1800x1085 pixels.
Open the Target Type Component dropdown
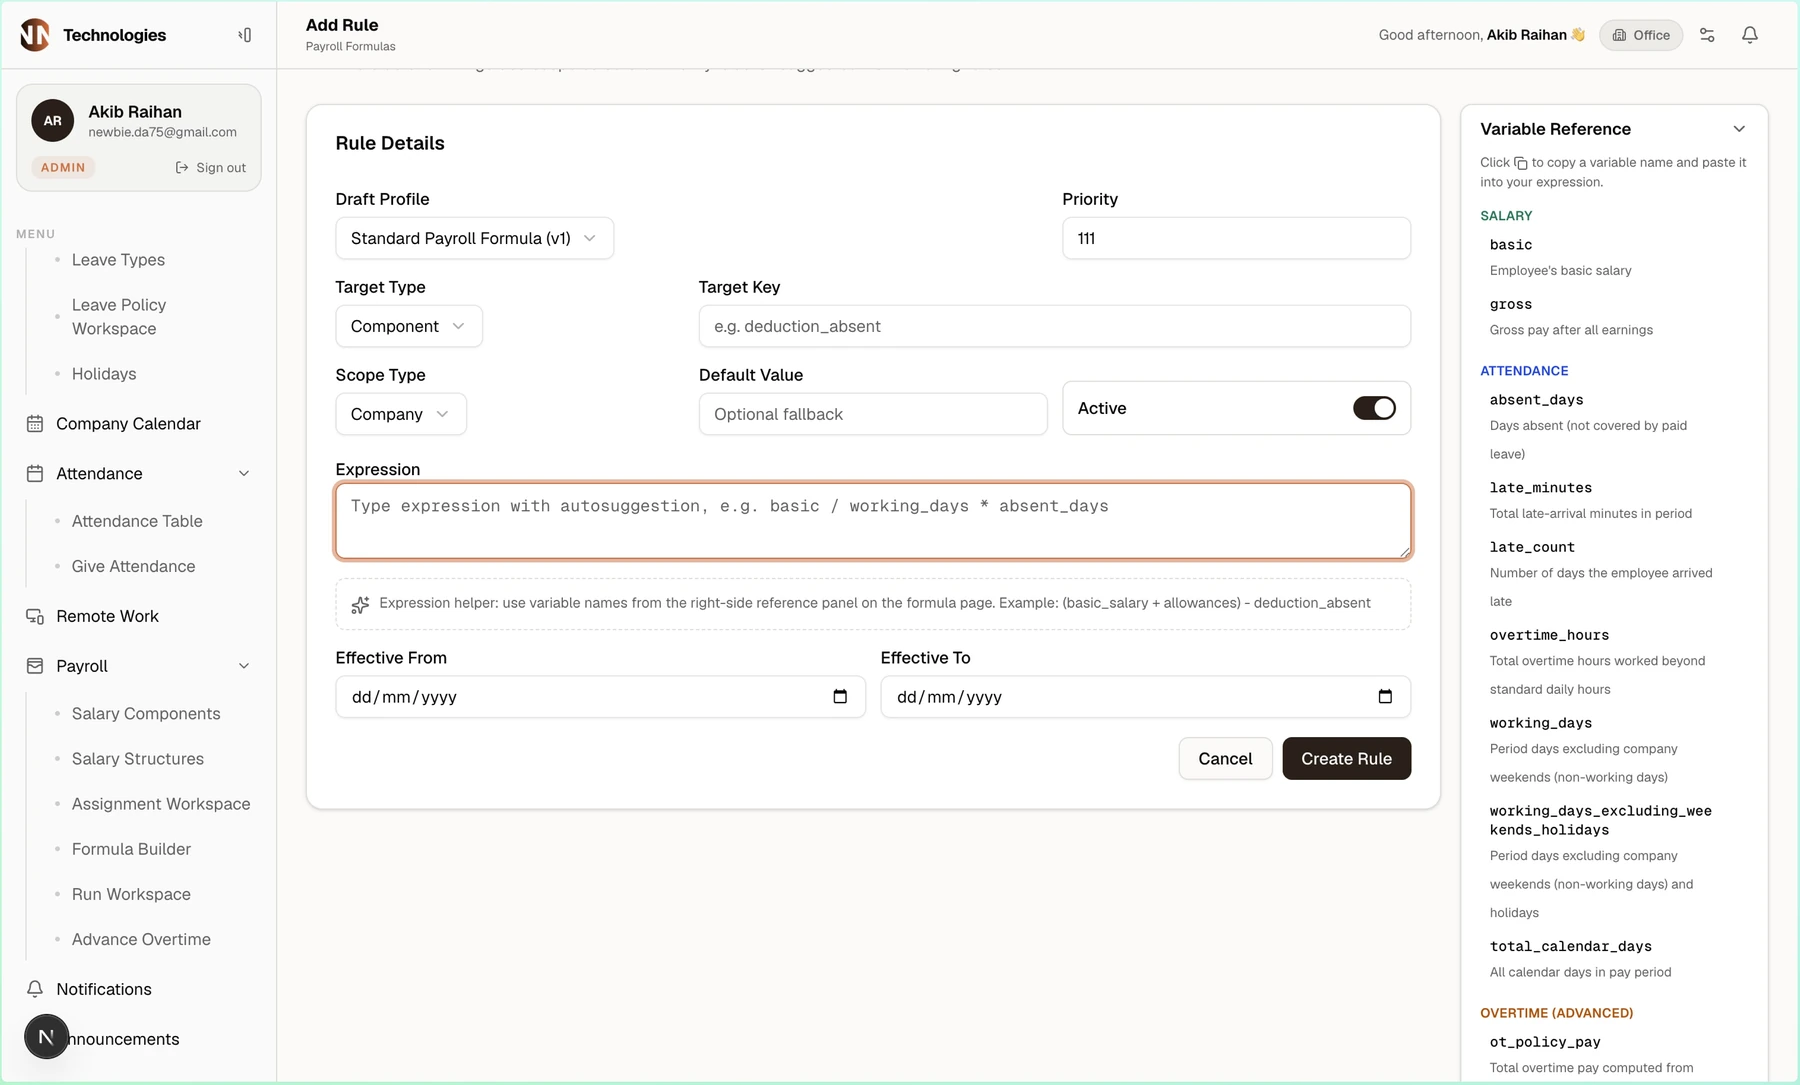(409, 326)
